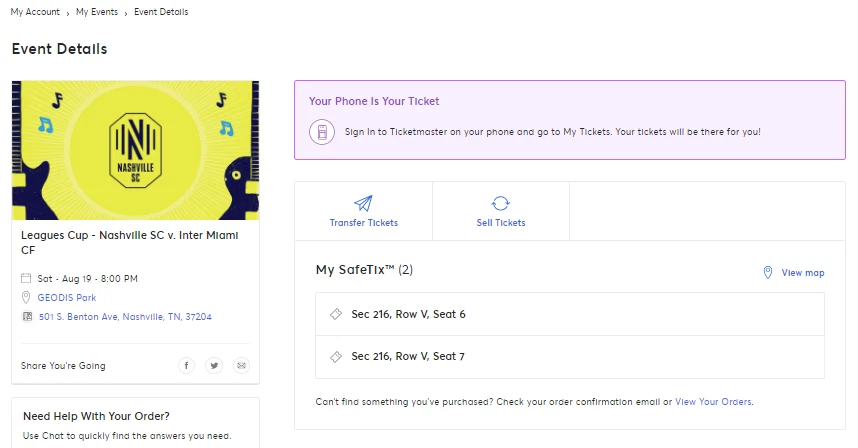858x448 pixels.
Task: Click the Nashville SC event image
Action: tap(135, 150)
